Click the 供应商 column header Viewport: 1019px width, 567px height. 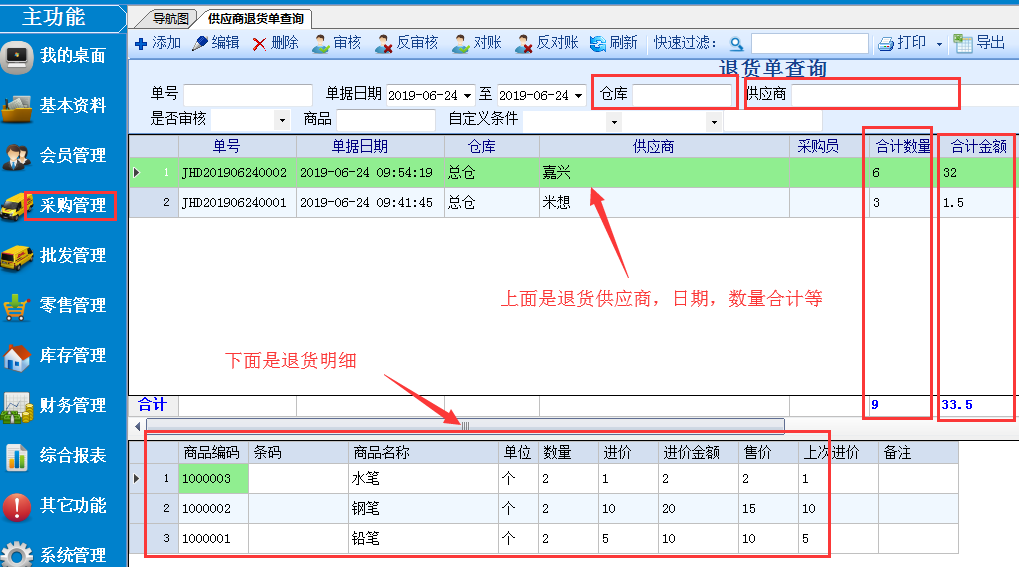pyautogui.click(x=664, y=146)
